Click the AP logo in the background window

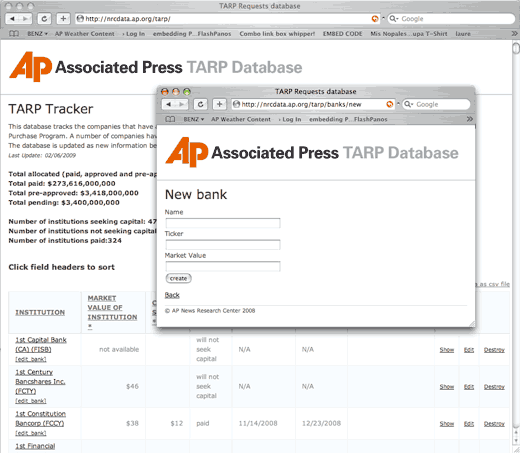(x=31, y=66)
